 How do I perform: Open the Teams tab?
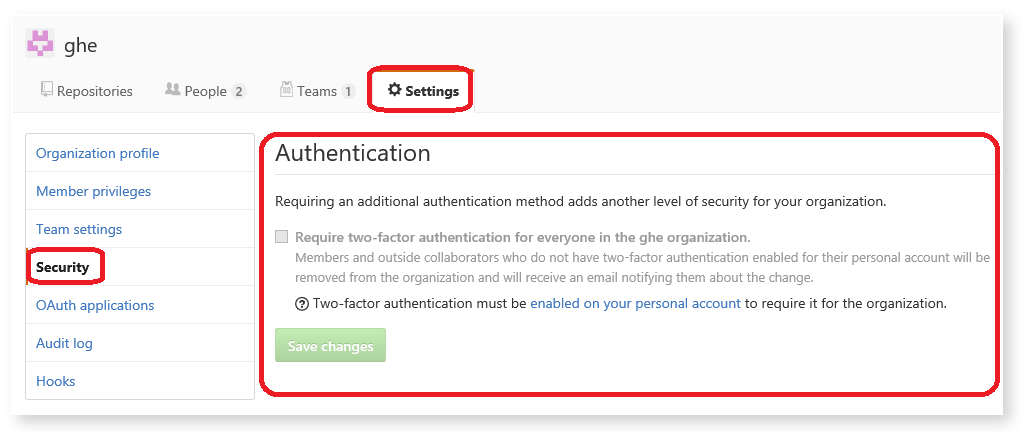tap(317, 91)
